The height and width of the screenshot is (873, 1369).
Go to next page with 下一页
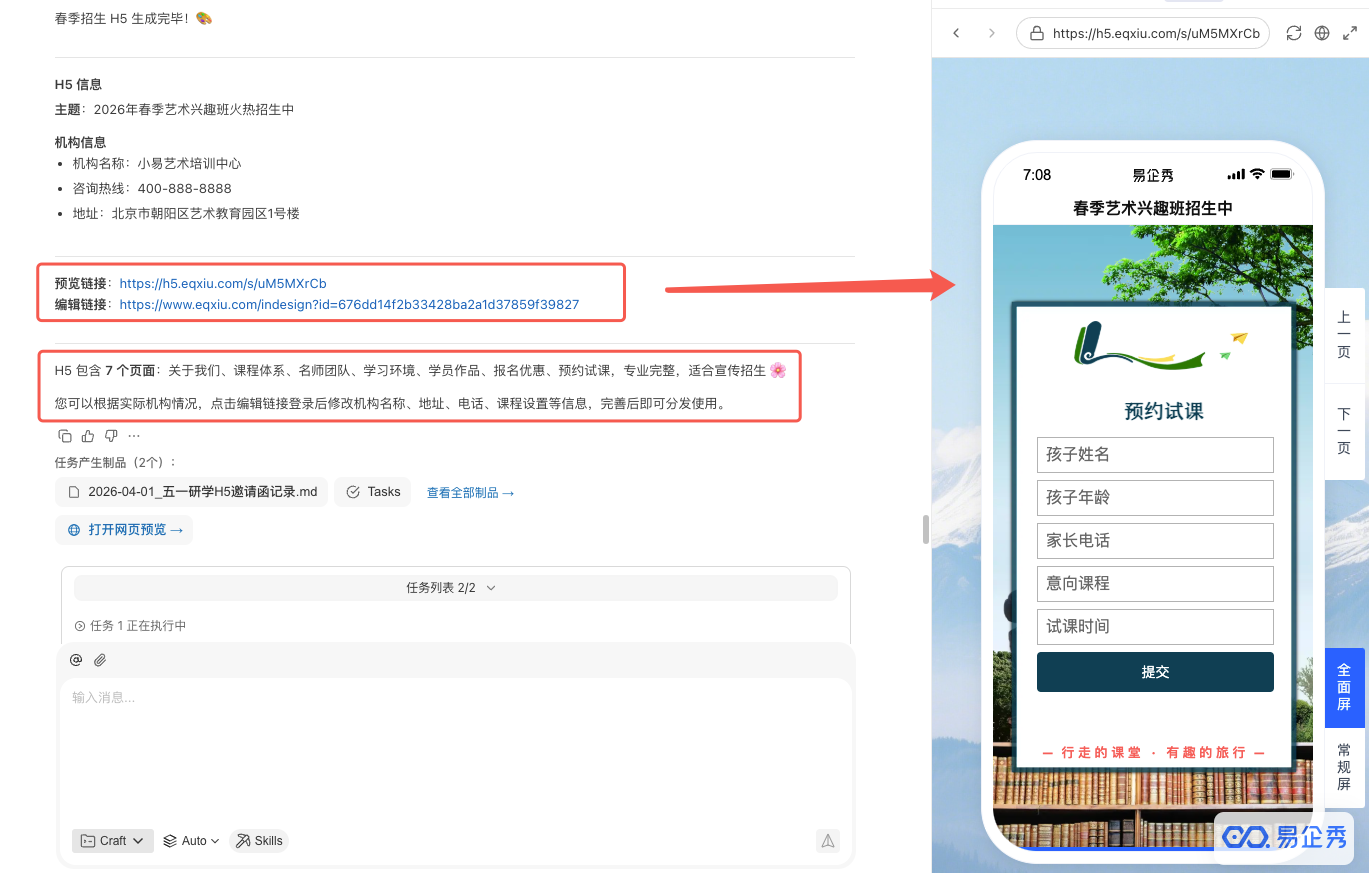(1344, 431)
